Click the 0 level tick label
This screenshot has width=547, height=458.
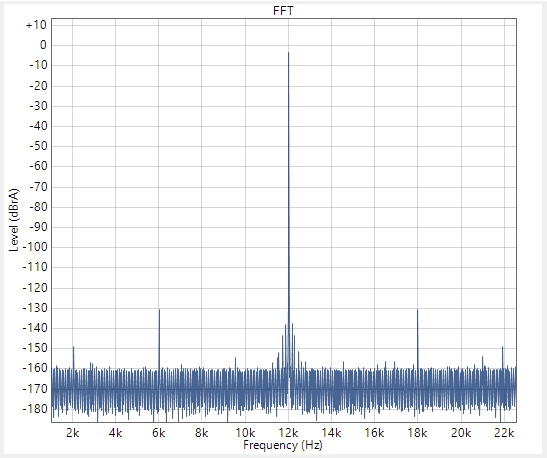point(43,45)
